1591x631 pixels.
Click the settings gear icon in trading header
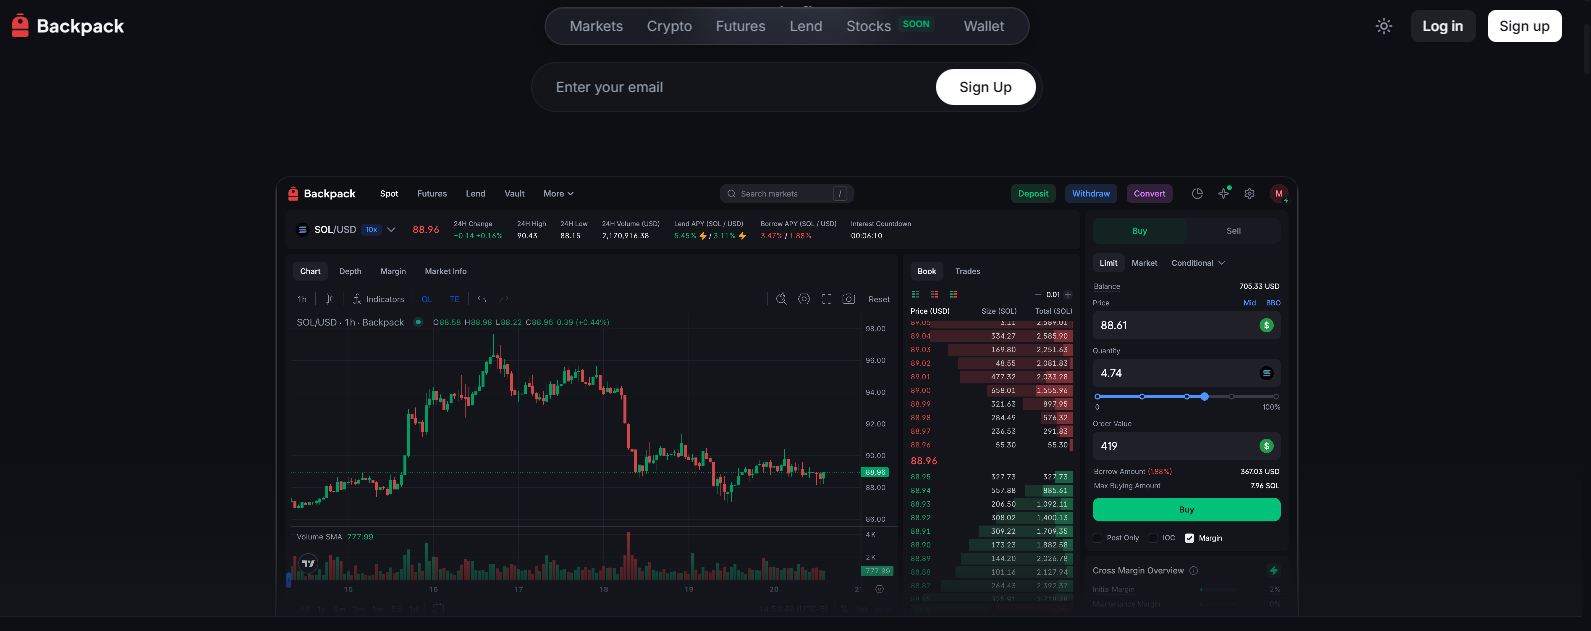tap(1249, 193)
